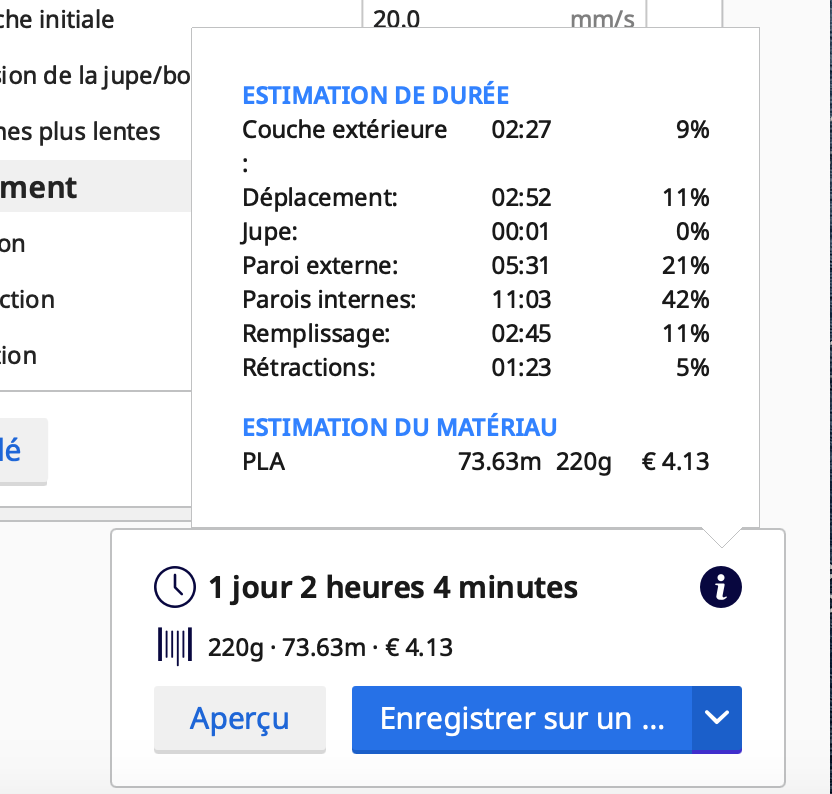The image size is (832, 794).
Task: Click the 00:01 Jupe duration
Action: point(521,232)
